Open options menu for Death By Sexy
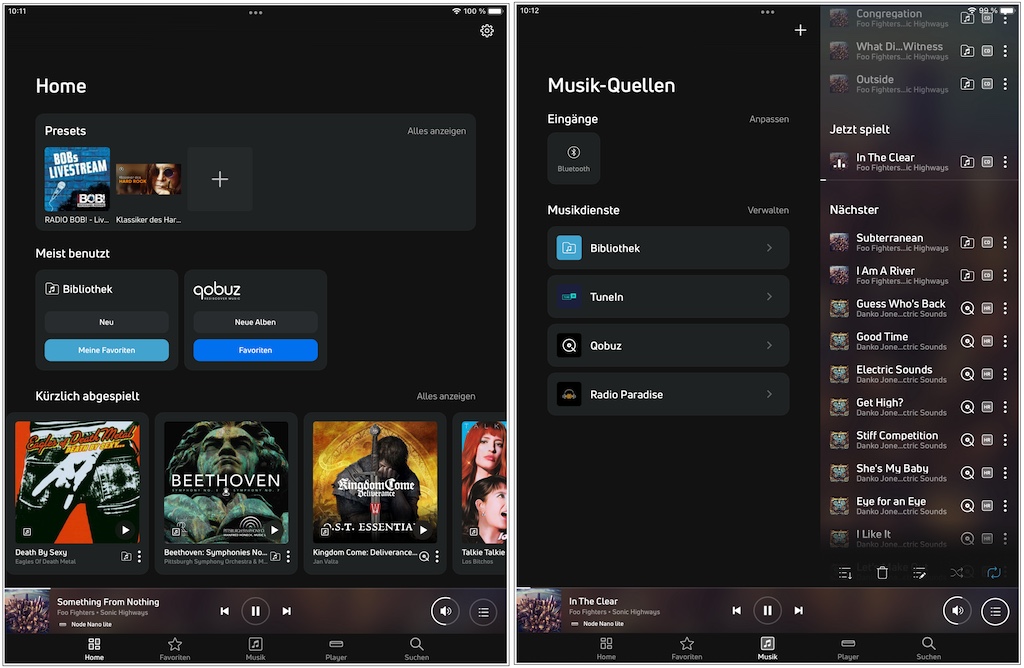Screen dimensions: 1024x668 139,556
